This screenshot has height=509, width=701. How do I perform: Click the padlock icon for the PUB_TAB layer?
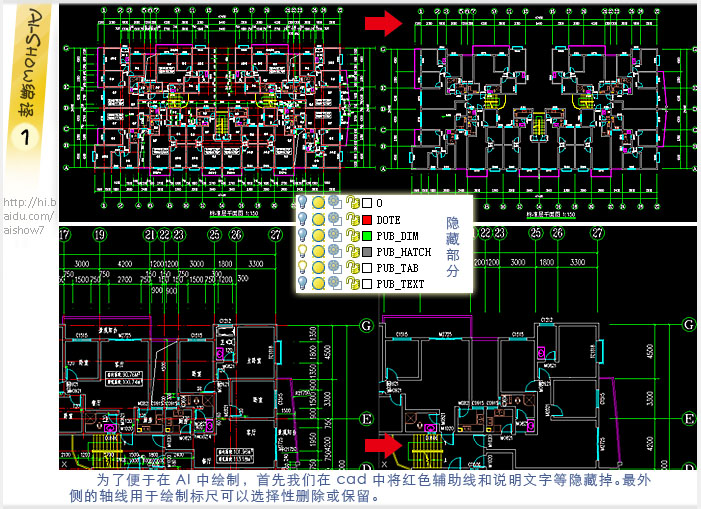click(353, 267)
